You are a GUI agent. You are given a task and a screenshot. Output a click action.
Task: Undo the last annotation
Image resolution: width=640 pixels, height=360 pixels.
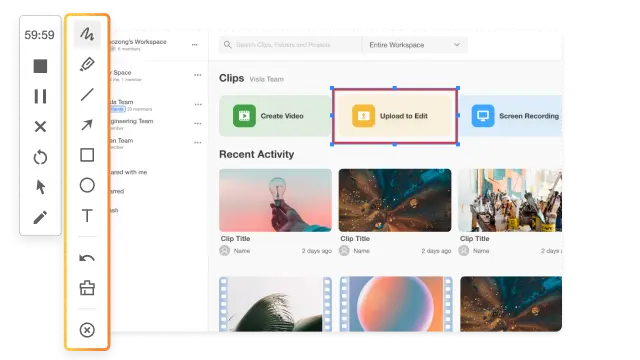click(87, 258)
